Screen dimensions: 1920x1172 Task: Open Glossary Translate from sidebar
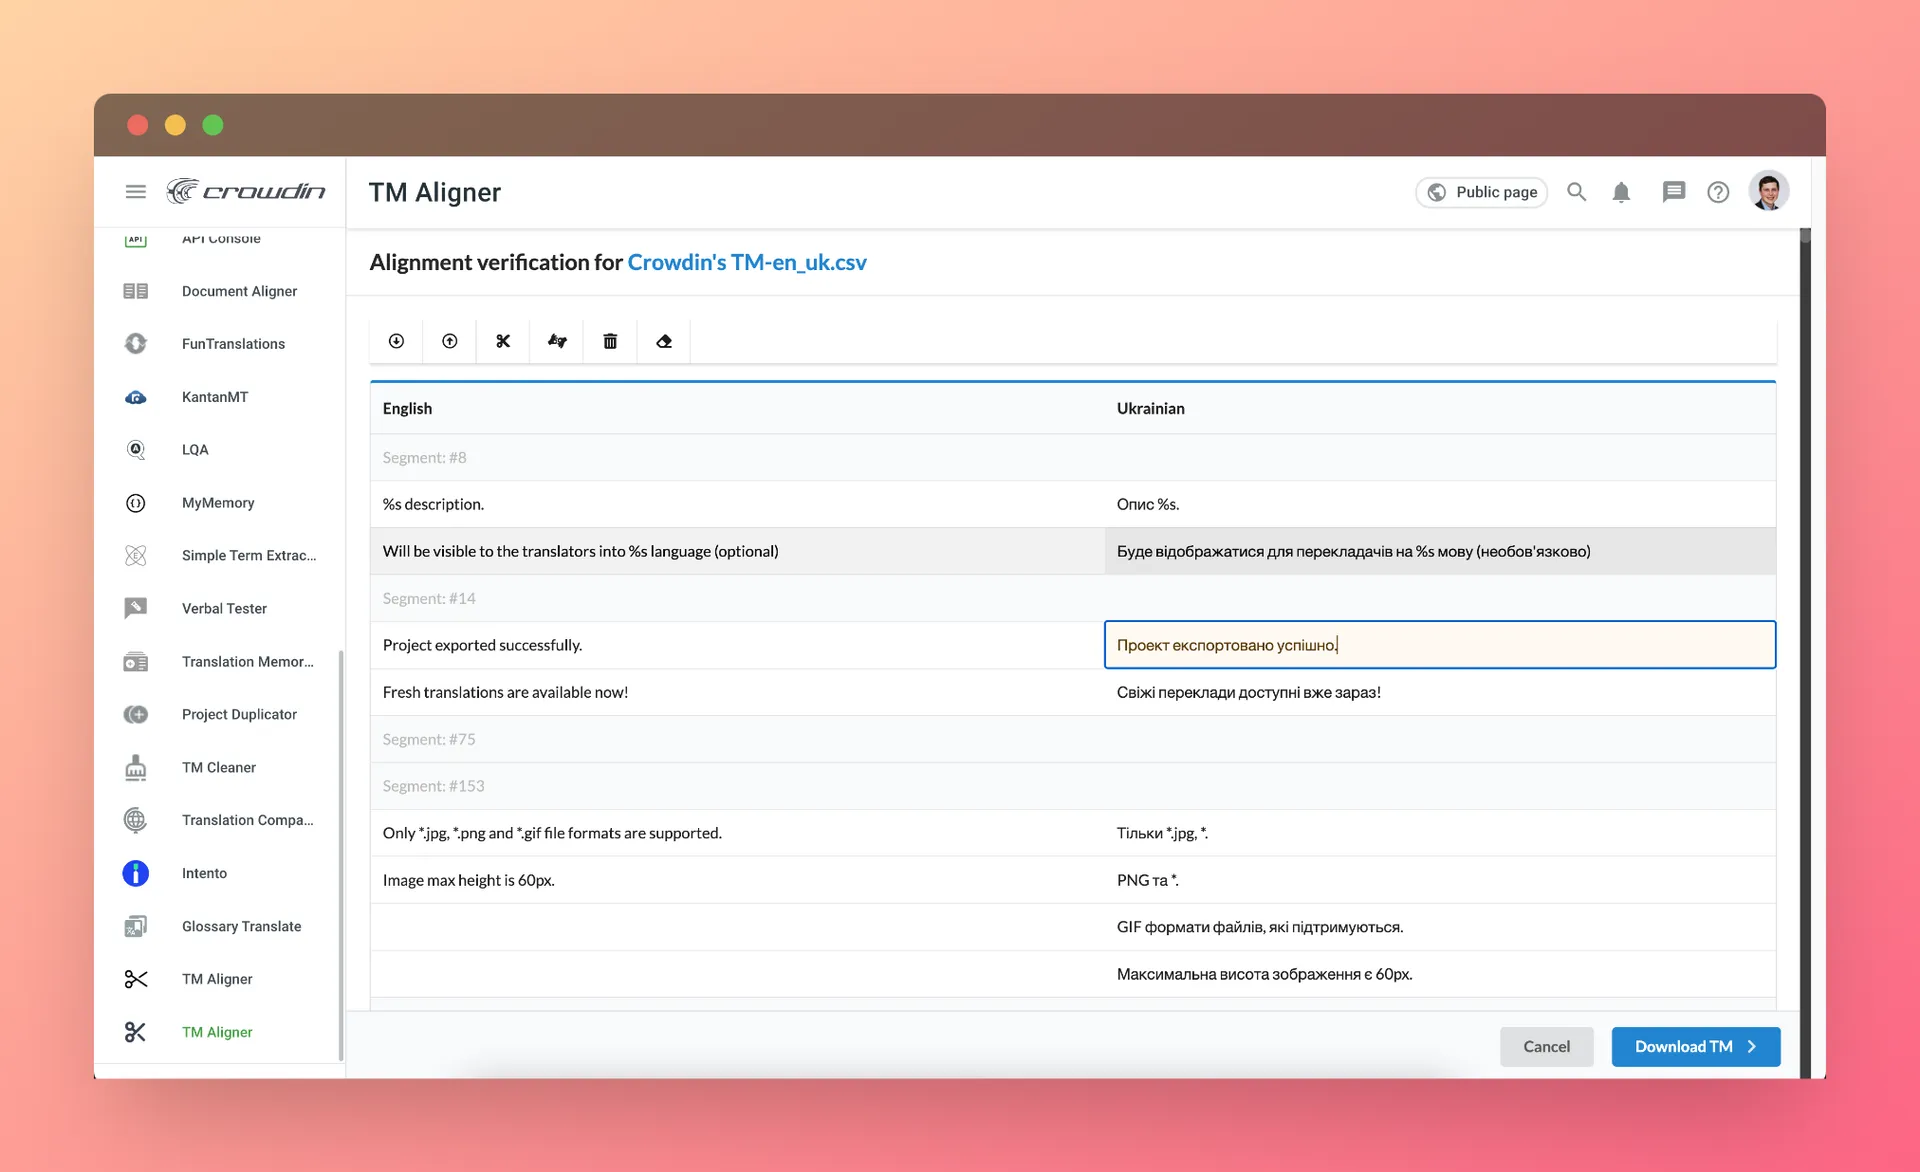(241, 926)
